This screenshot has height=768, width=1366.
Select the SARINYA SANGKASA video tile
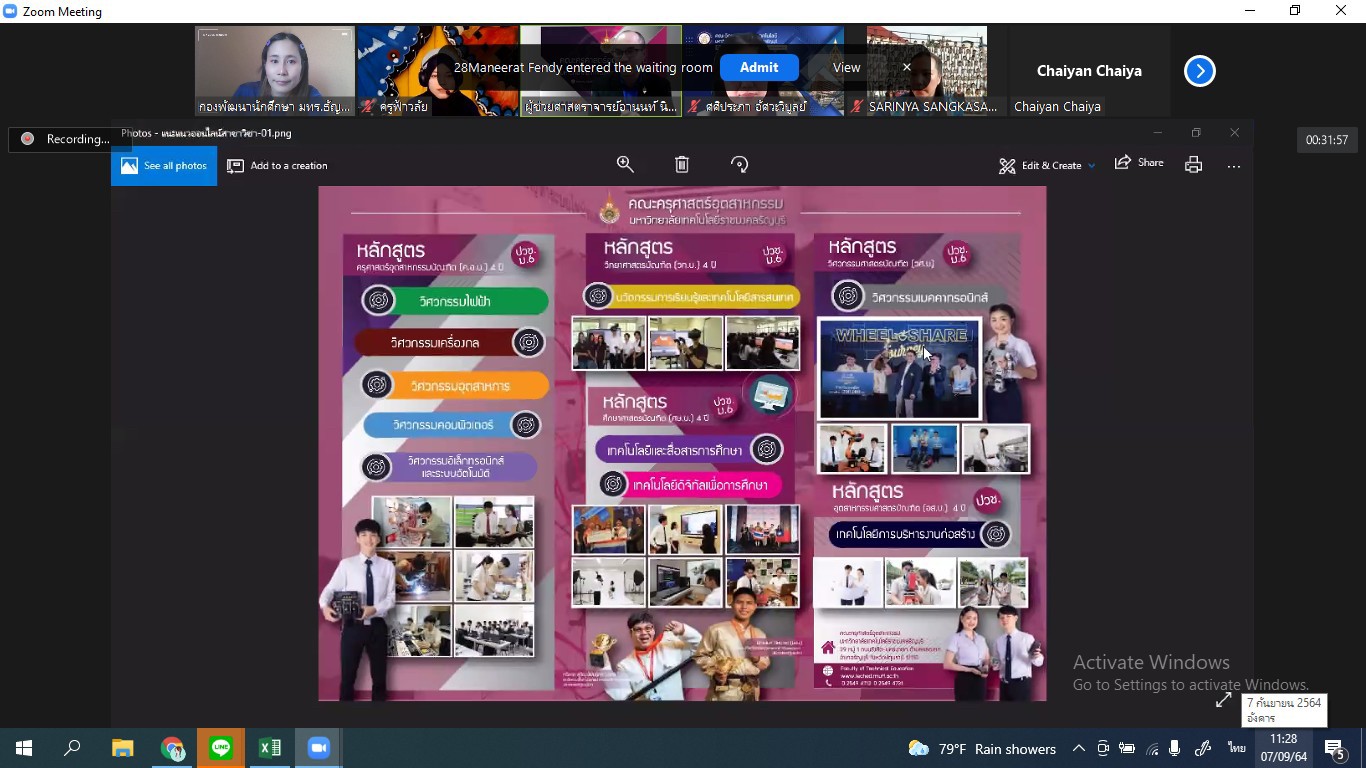[x=926, y=71]
